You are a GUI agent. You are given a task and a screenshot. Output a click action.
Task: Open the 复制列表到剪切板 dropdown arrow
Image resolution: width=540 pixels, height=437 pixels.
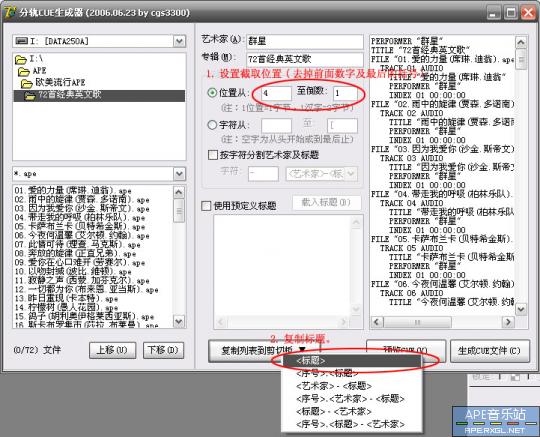tap(302, 350)
